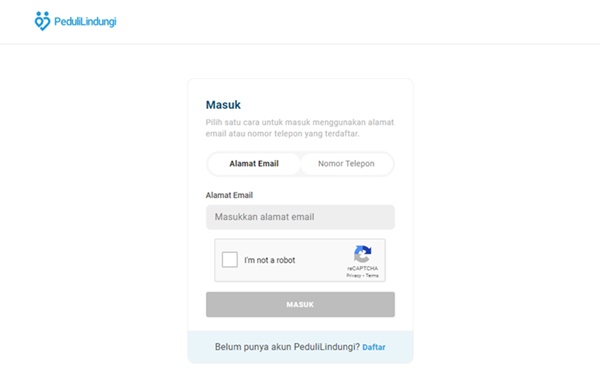Open the Daftar registration link
This screenshot has width=600, height=369.
coord(374,347)
